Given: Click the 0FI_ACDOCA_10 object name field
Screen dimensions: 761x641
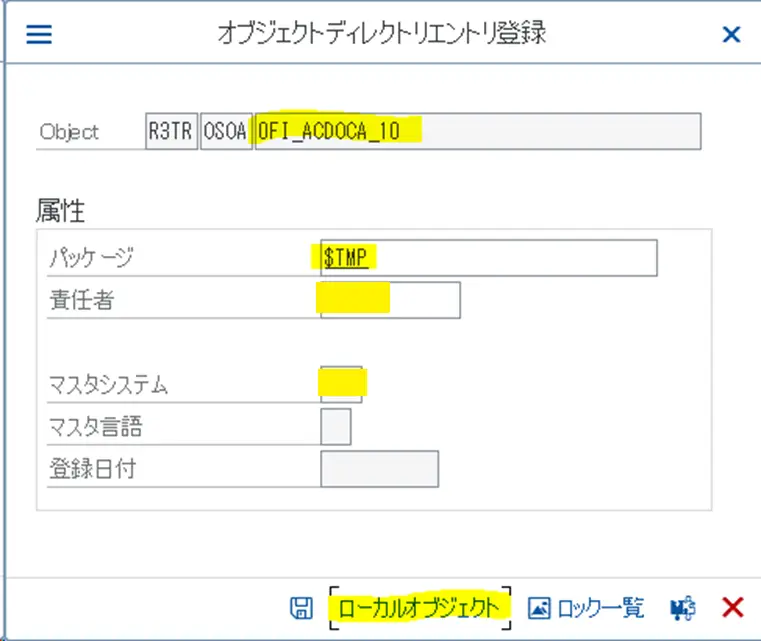Looking at the screenshot, I should 478,131.
